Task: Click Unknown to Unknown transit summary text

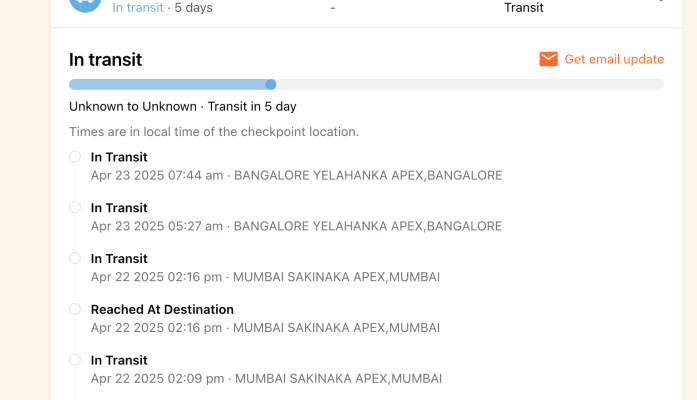Action: point(183,107)
